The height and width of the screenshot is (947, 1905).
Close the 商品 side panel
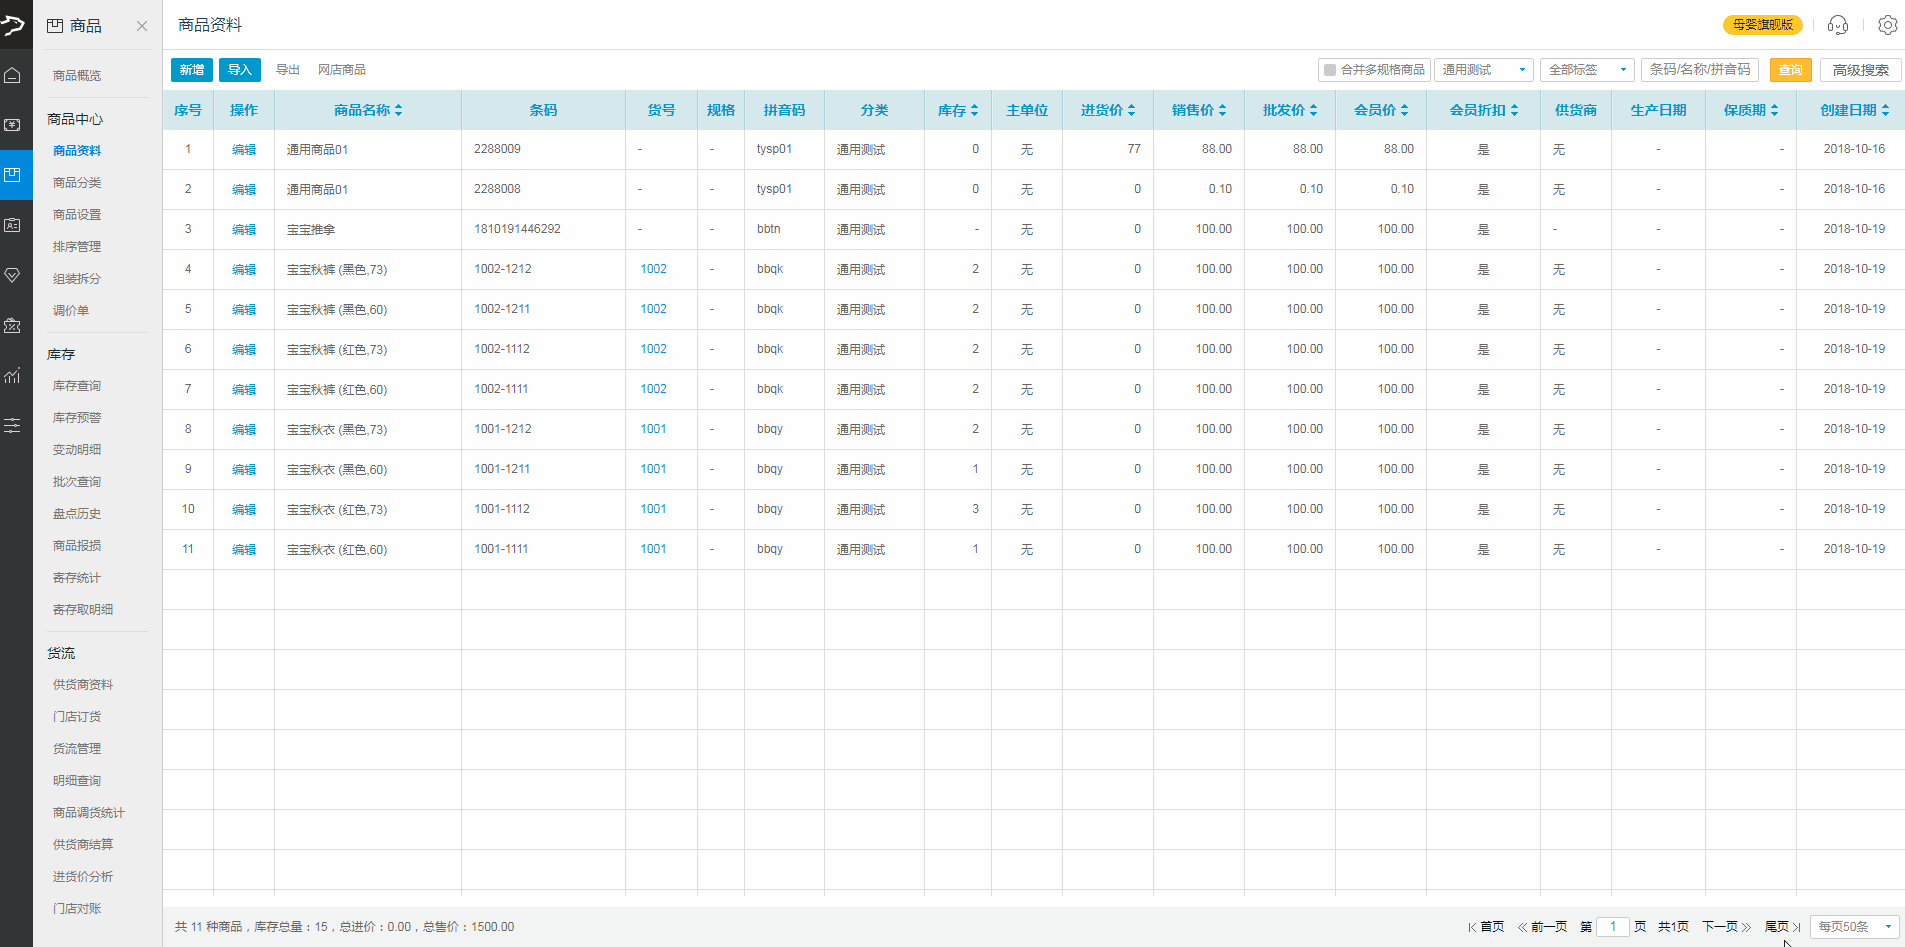point(142,26)
